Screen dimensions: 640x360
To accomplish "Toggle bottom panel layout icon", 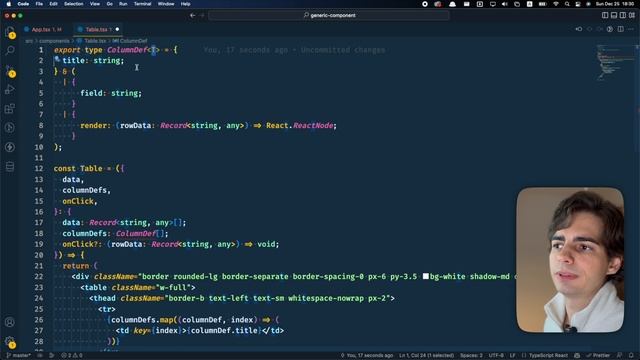I will tap(614, 16).
